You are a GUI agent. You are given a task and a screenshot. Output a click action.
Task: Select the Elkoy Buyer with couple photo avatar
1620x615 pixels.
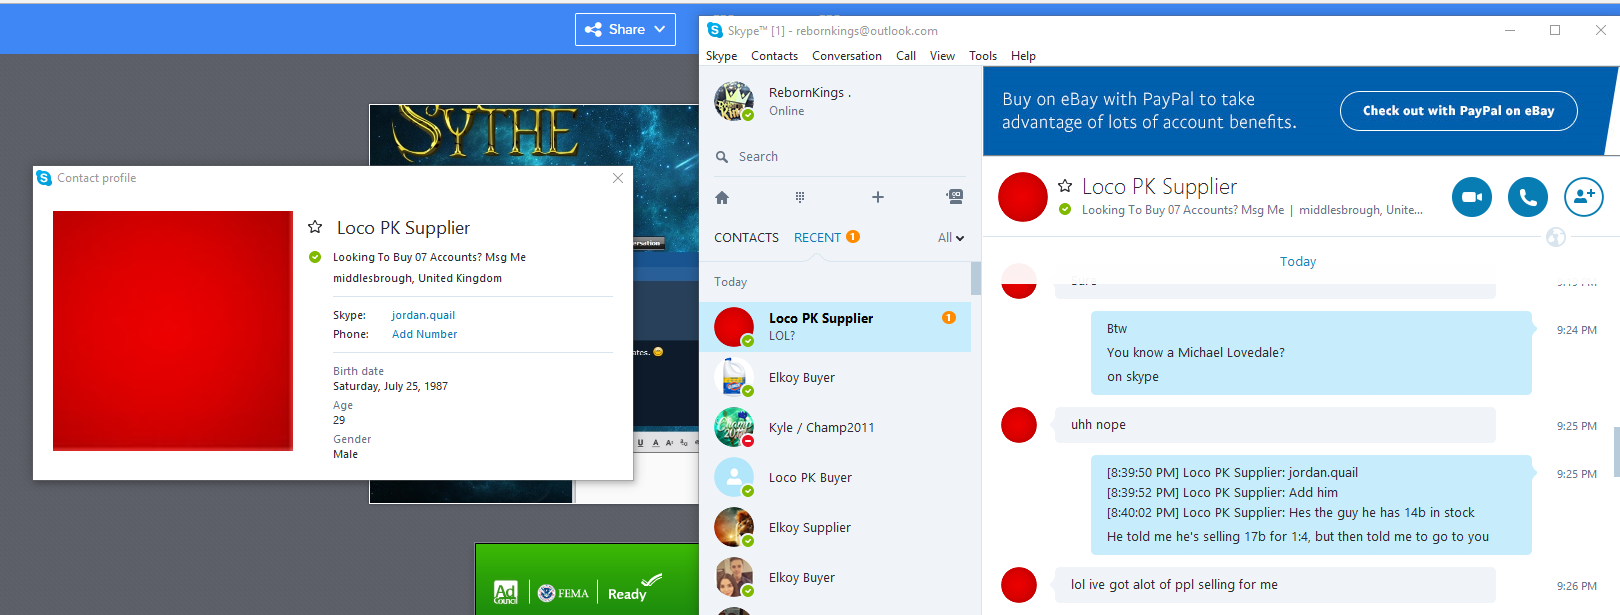pos(835,577)
